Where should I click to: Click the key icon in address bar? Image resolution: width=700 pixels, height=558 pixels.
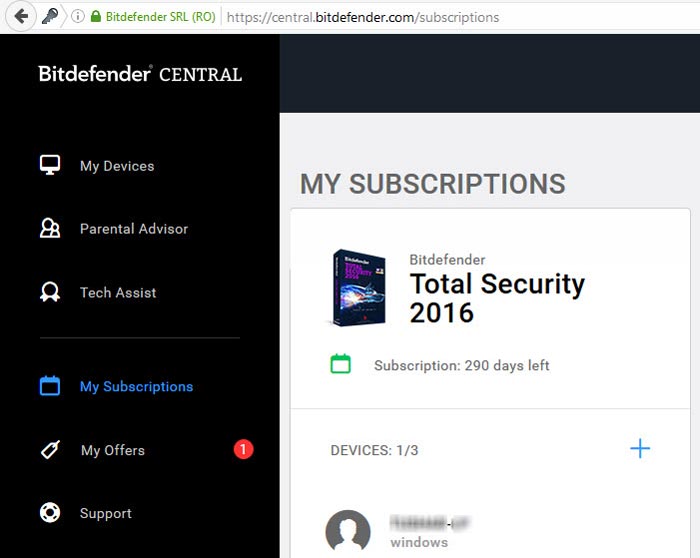pos(50,17)
